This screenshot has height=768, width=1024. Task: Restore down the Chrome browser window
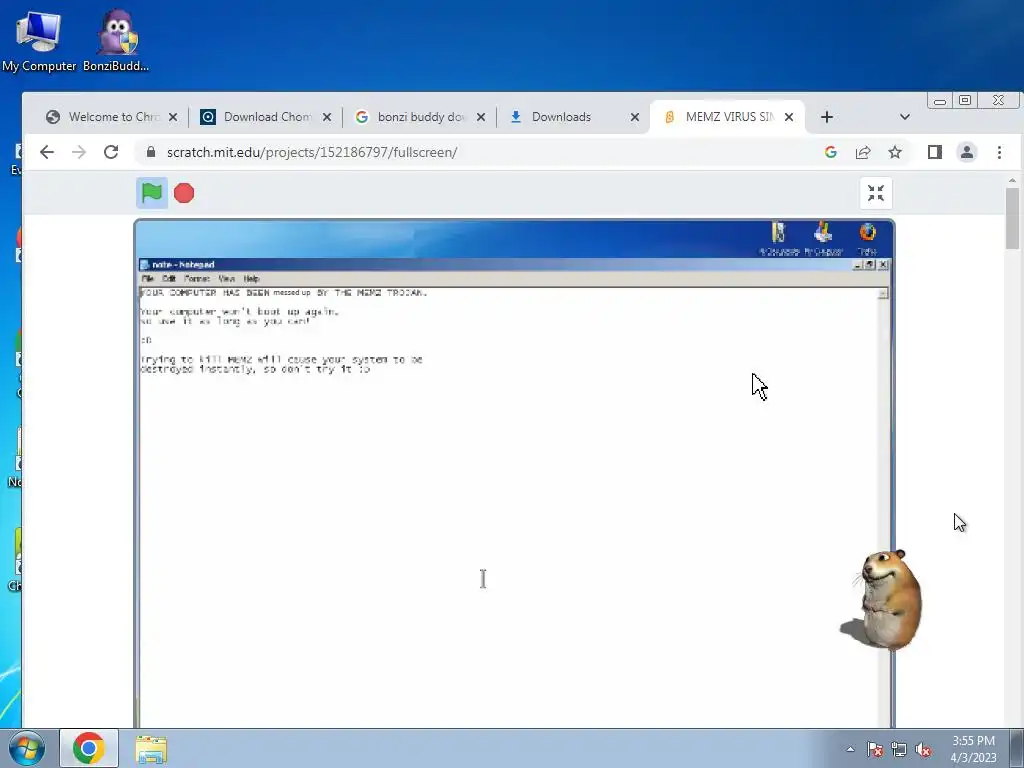click(965, 101)
